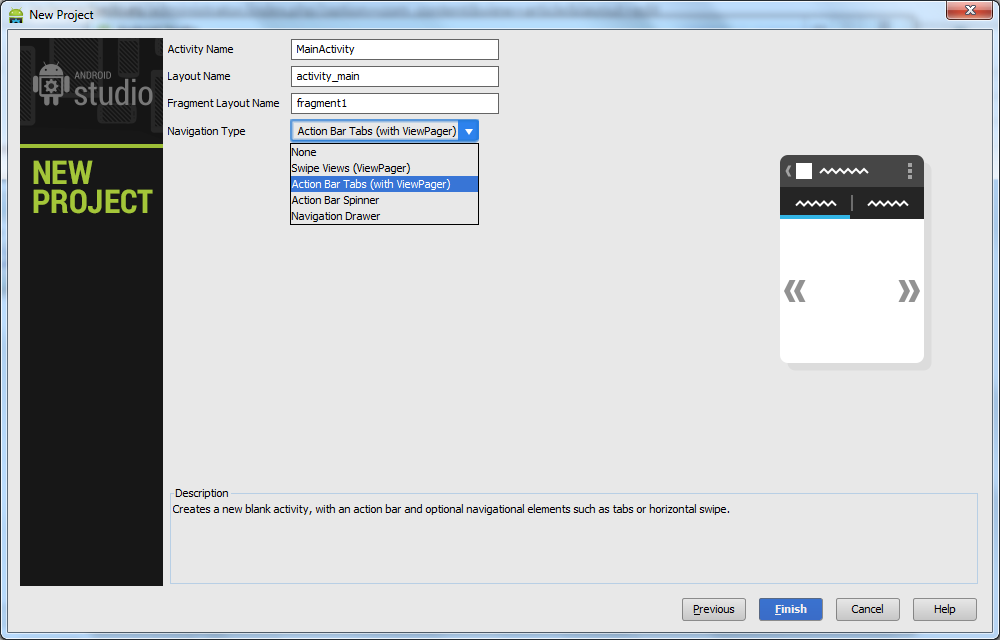Image resolution: width=1000 pixels, height=640 pixels.
Task: Go back with the Previous button
Action: (x=714, y=609)
